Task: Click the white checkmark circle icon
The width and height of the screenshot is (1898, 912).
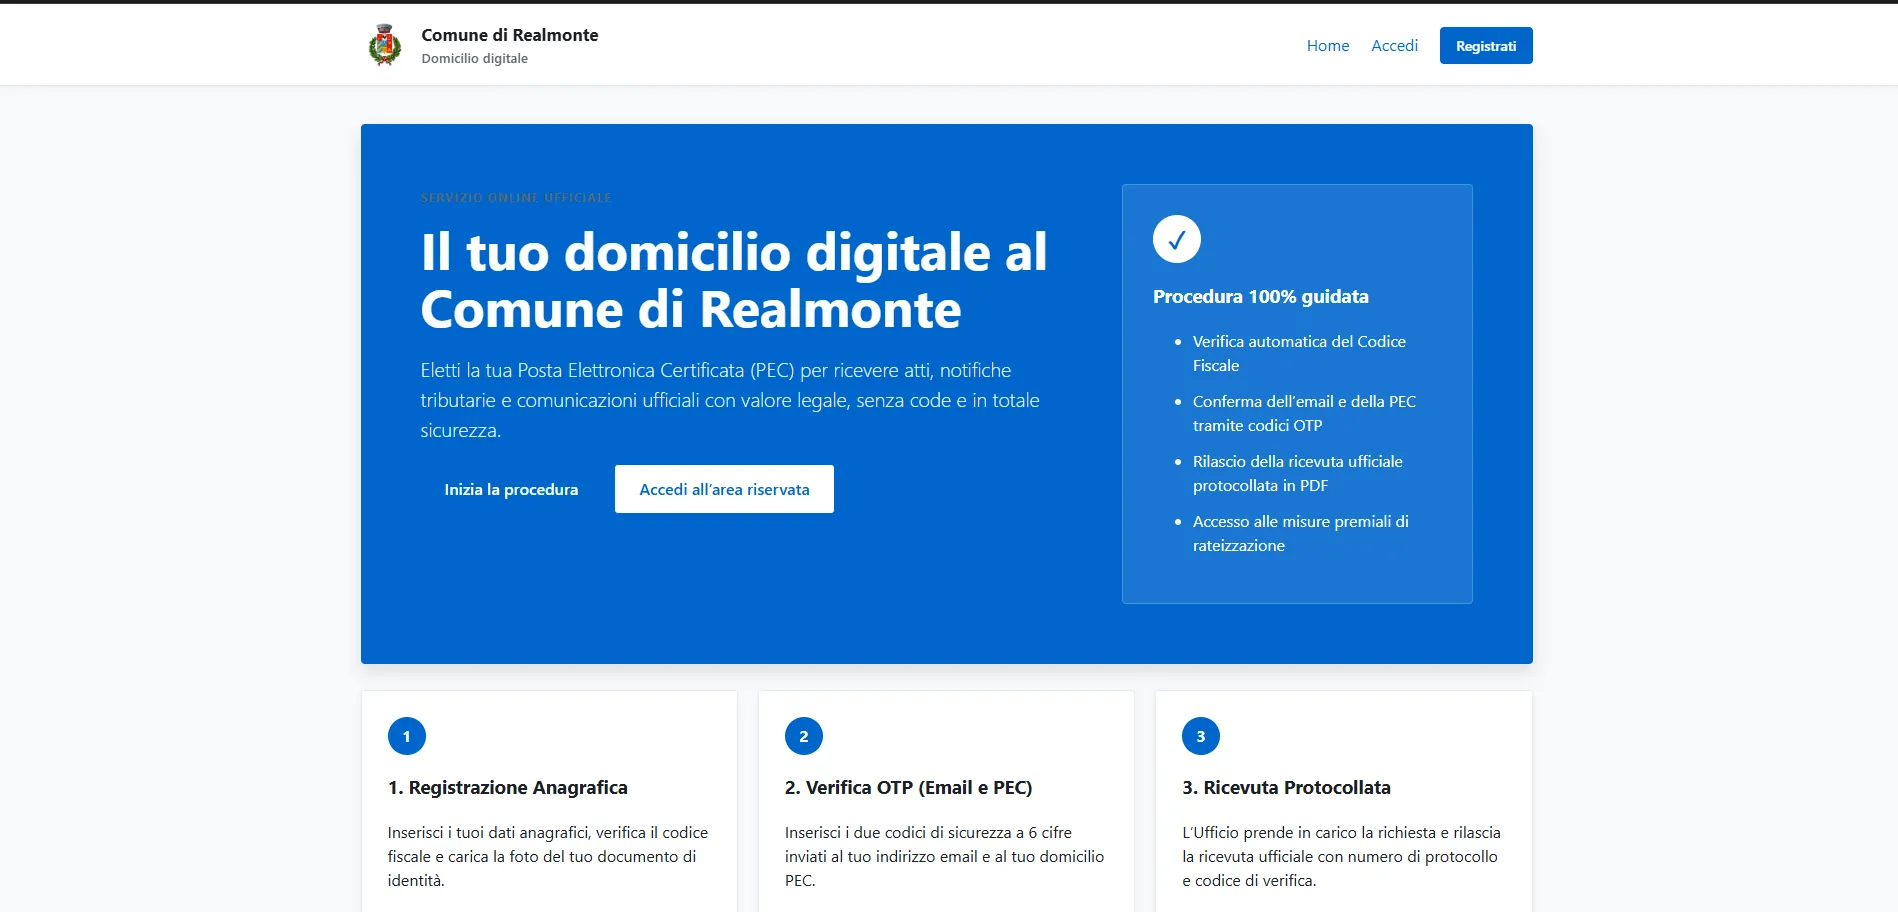Action: click(1177, 239)
